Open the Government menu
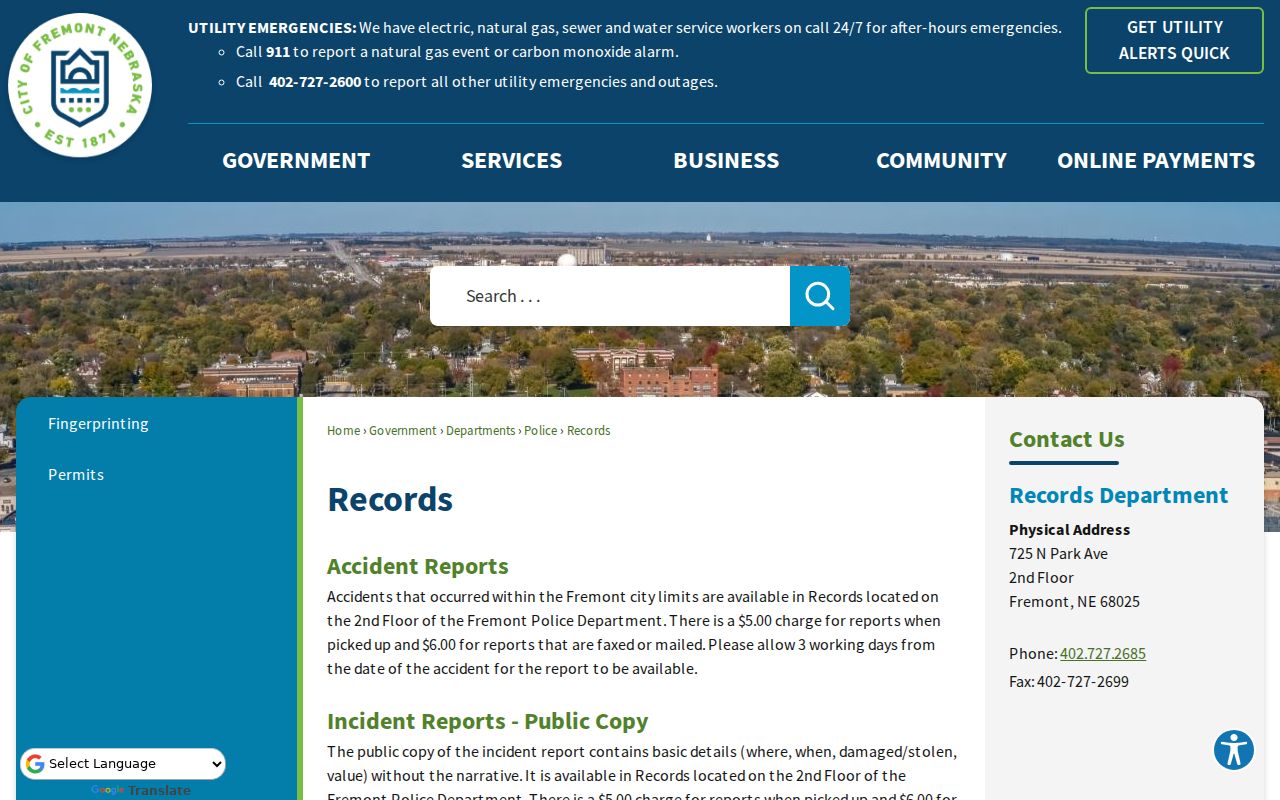 pyautogui.click(x=296, y=160)
